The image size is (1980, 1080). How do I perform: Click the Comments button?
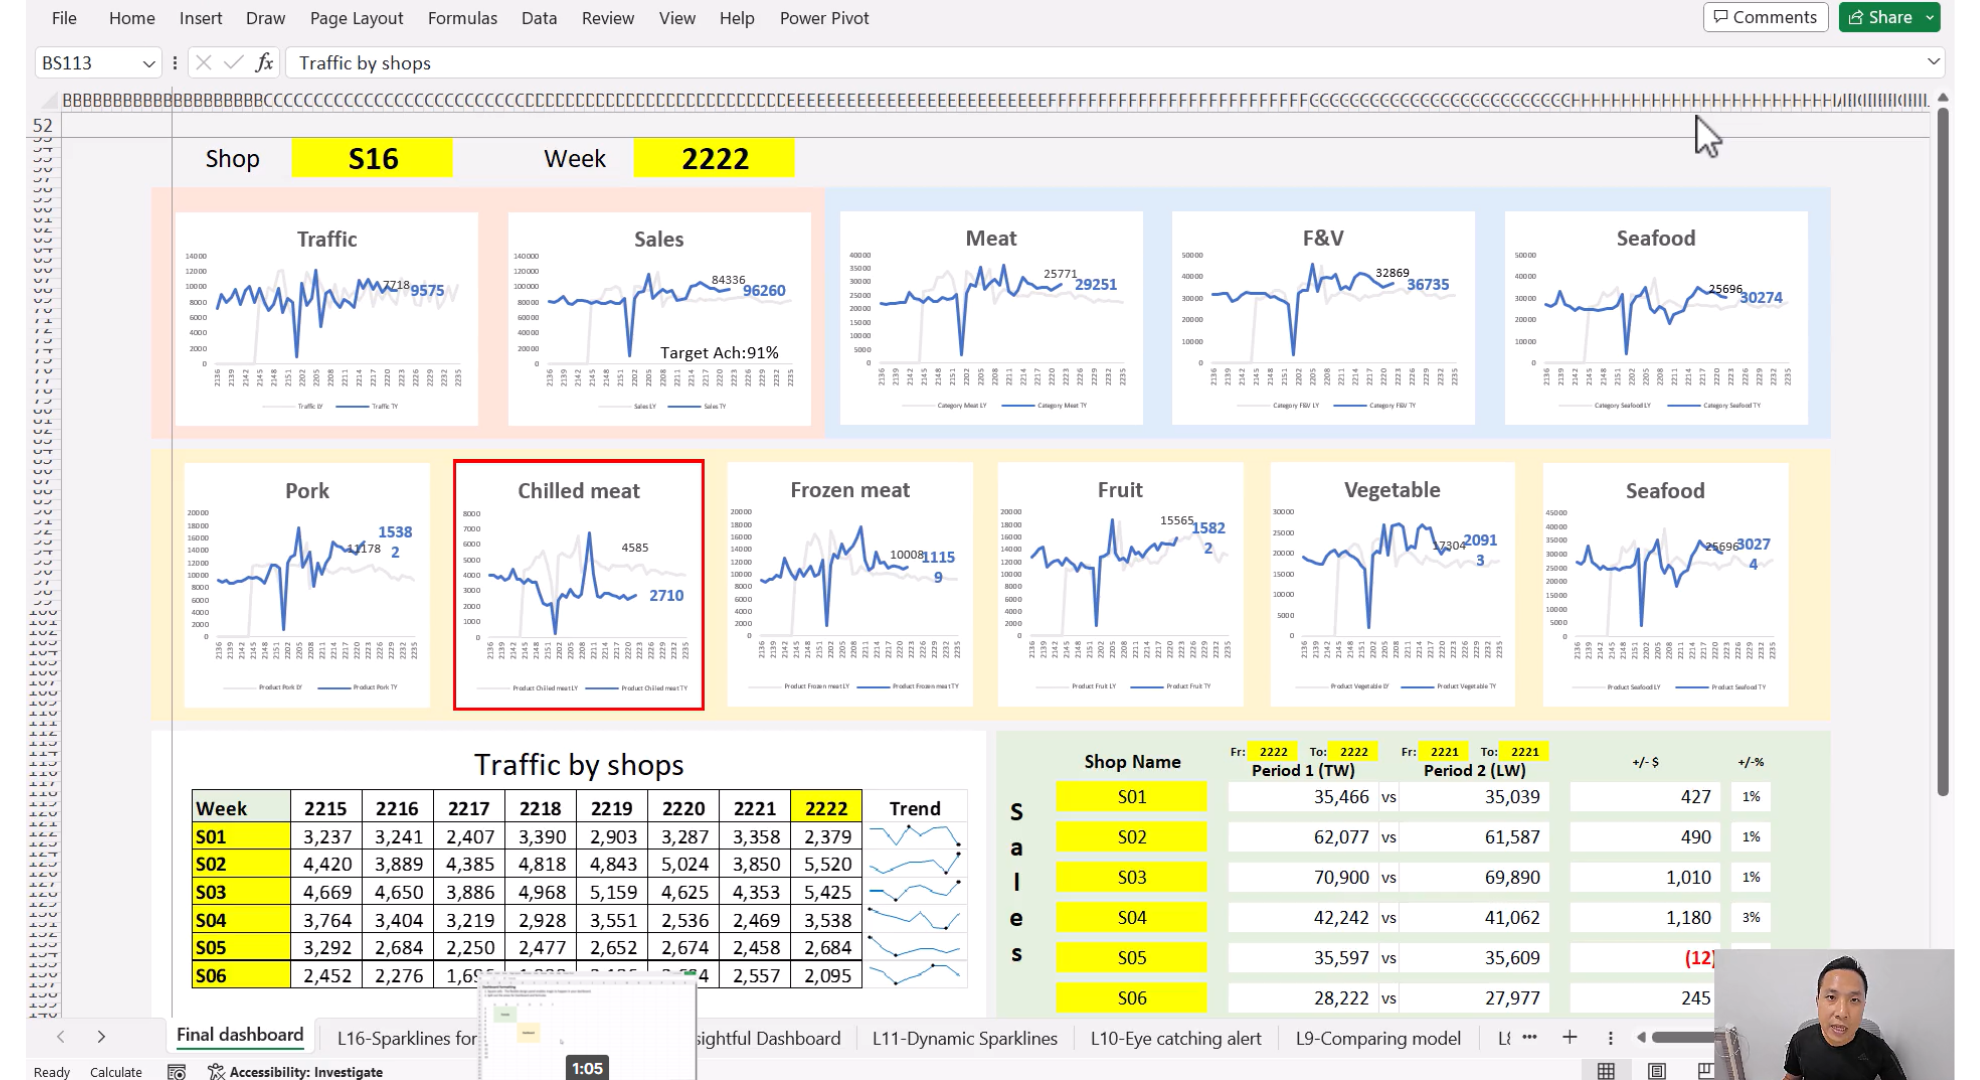pyautogui.click(x=1765, y=17)
